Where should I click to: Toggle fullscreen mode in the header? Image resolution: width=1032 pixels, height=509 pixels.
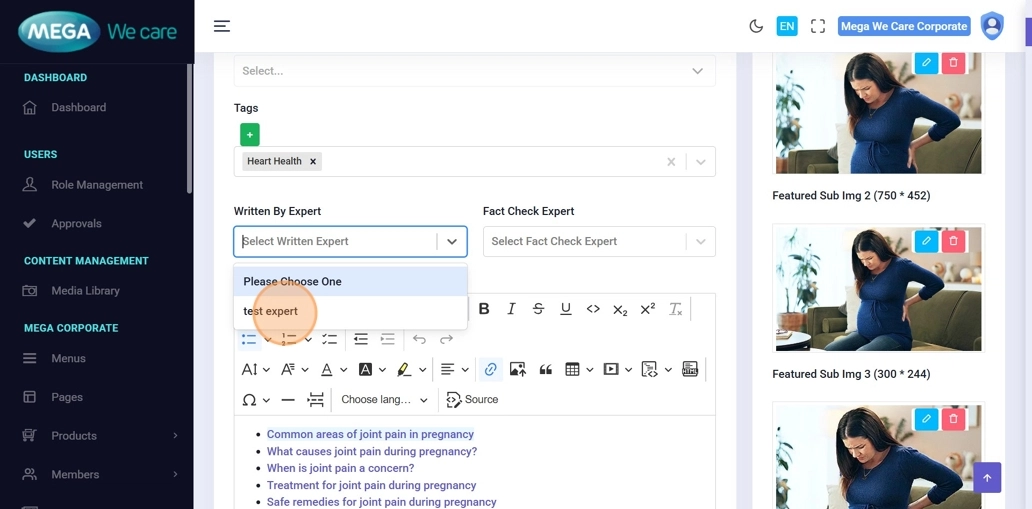[818, 26]
